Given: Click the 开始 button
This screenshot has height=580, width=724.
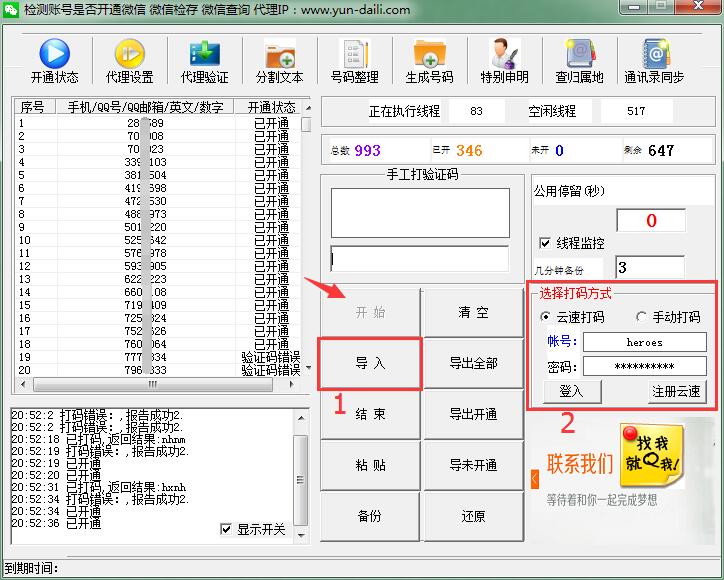Looking at the screenshot, I should click(370, 313).
